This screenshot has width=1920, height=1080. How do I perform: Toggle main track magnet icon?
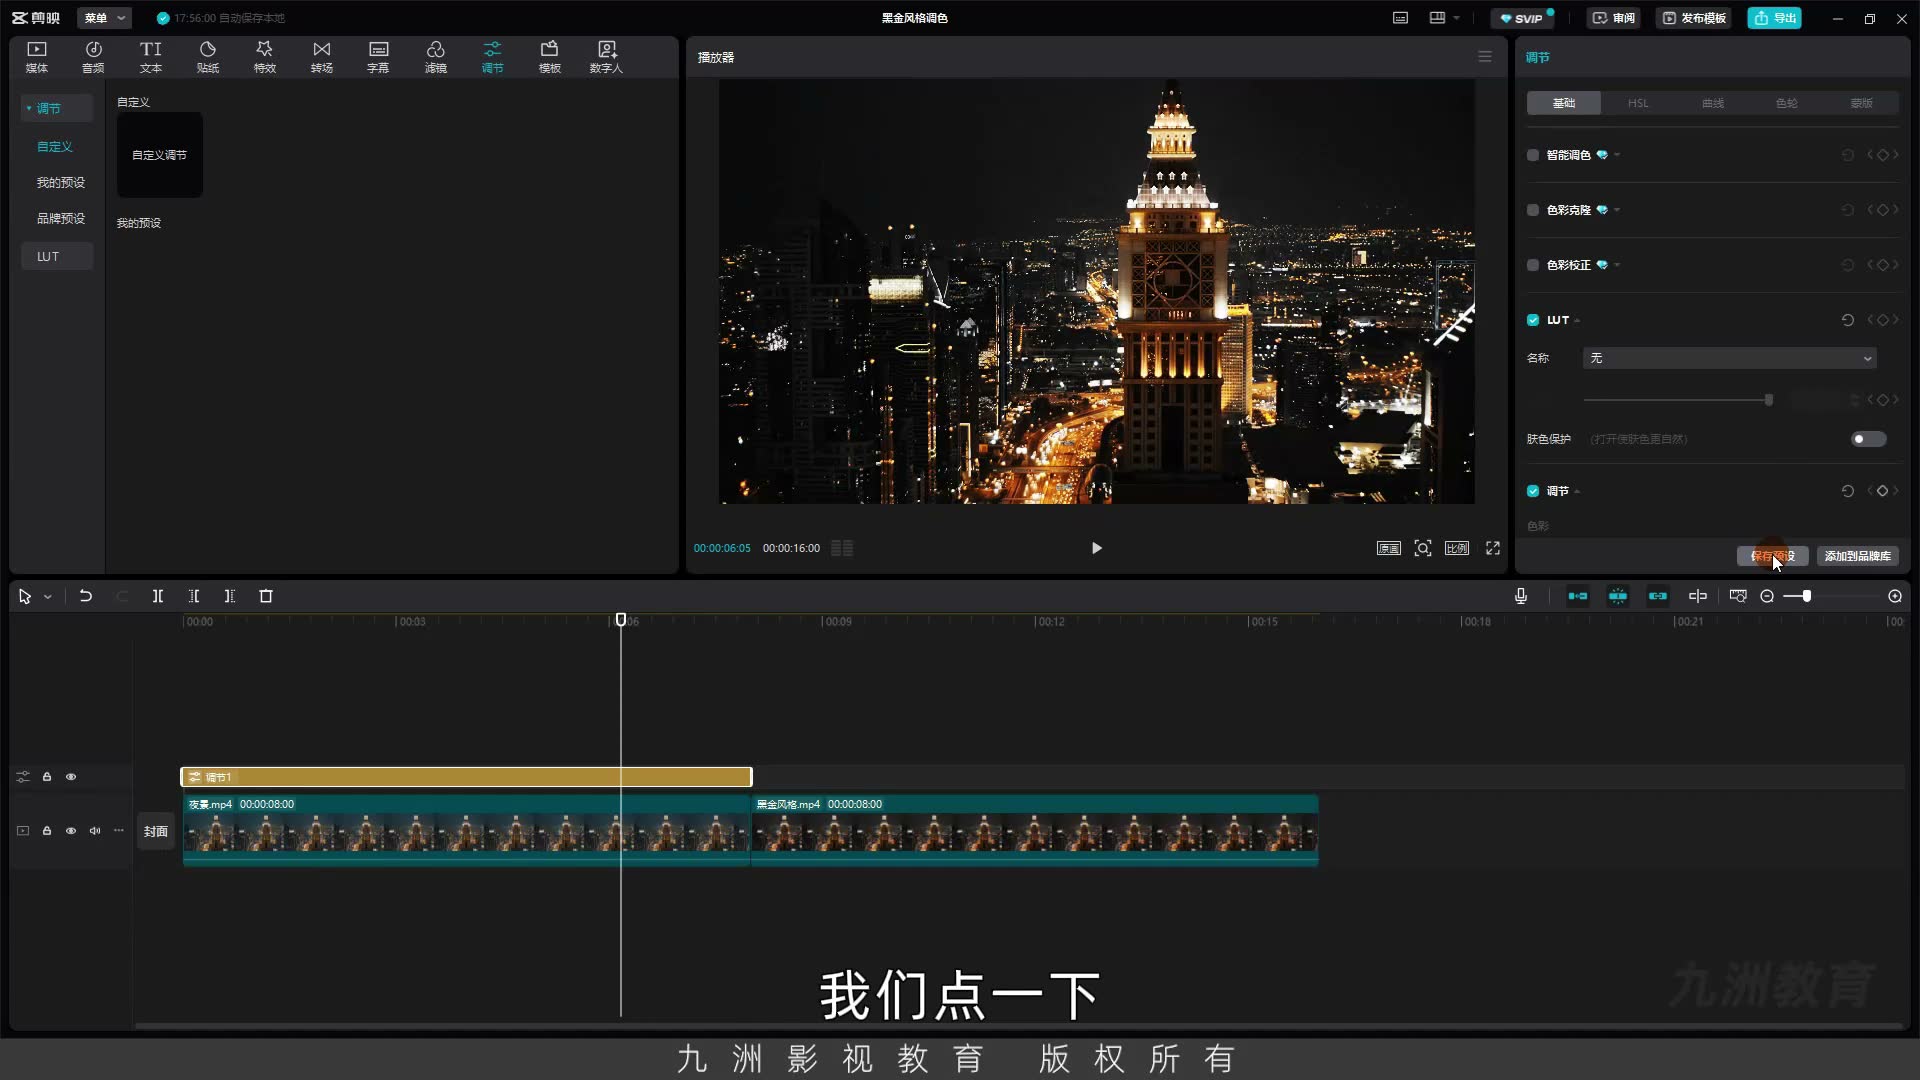pyautogui.click(x=1578, y=596)
